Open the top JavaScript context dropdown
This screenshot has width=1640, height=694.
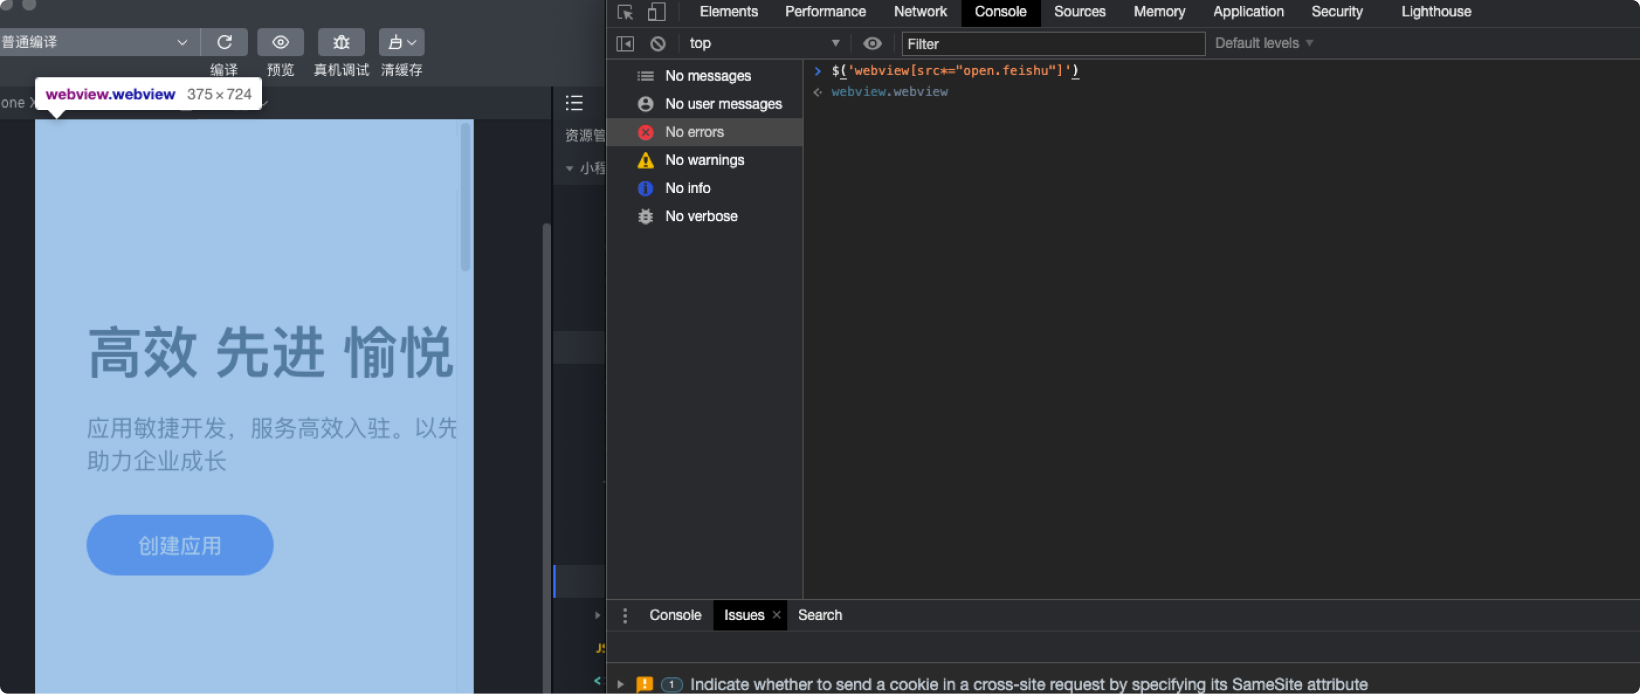pos(763,44)
